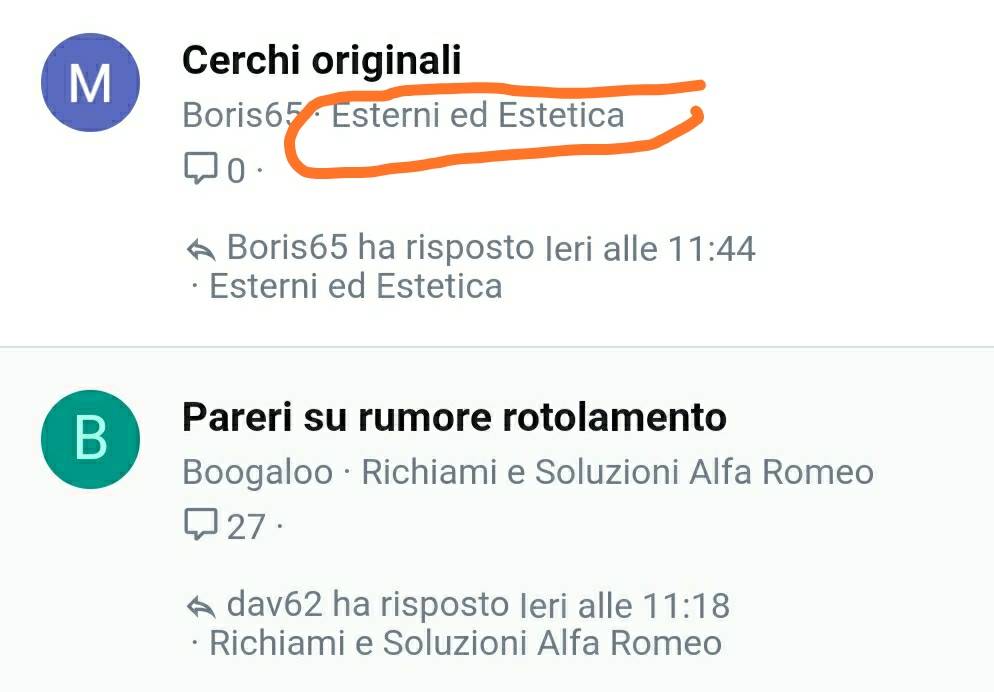Open Boris65 ha risposto last reply link
Viewport: 994px width, 692px height.
(380, 247)
